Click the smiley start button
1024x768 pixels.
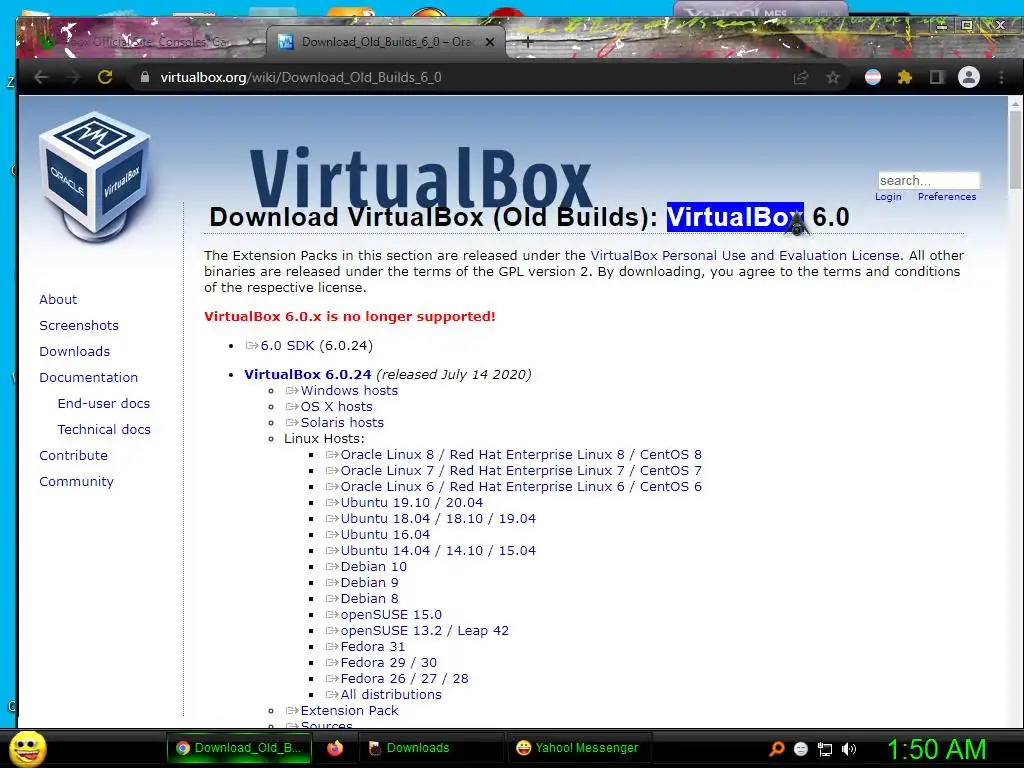coord(27,748)
